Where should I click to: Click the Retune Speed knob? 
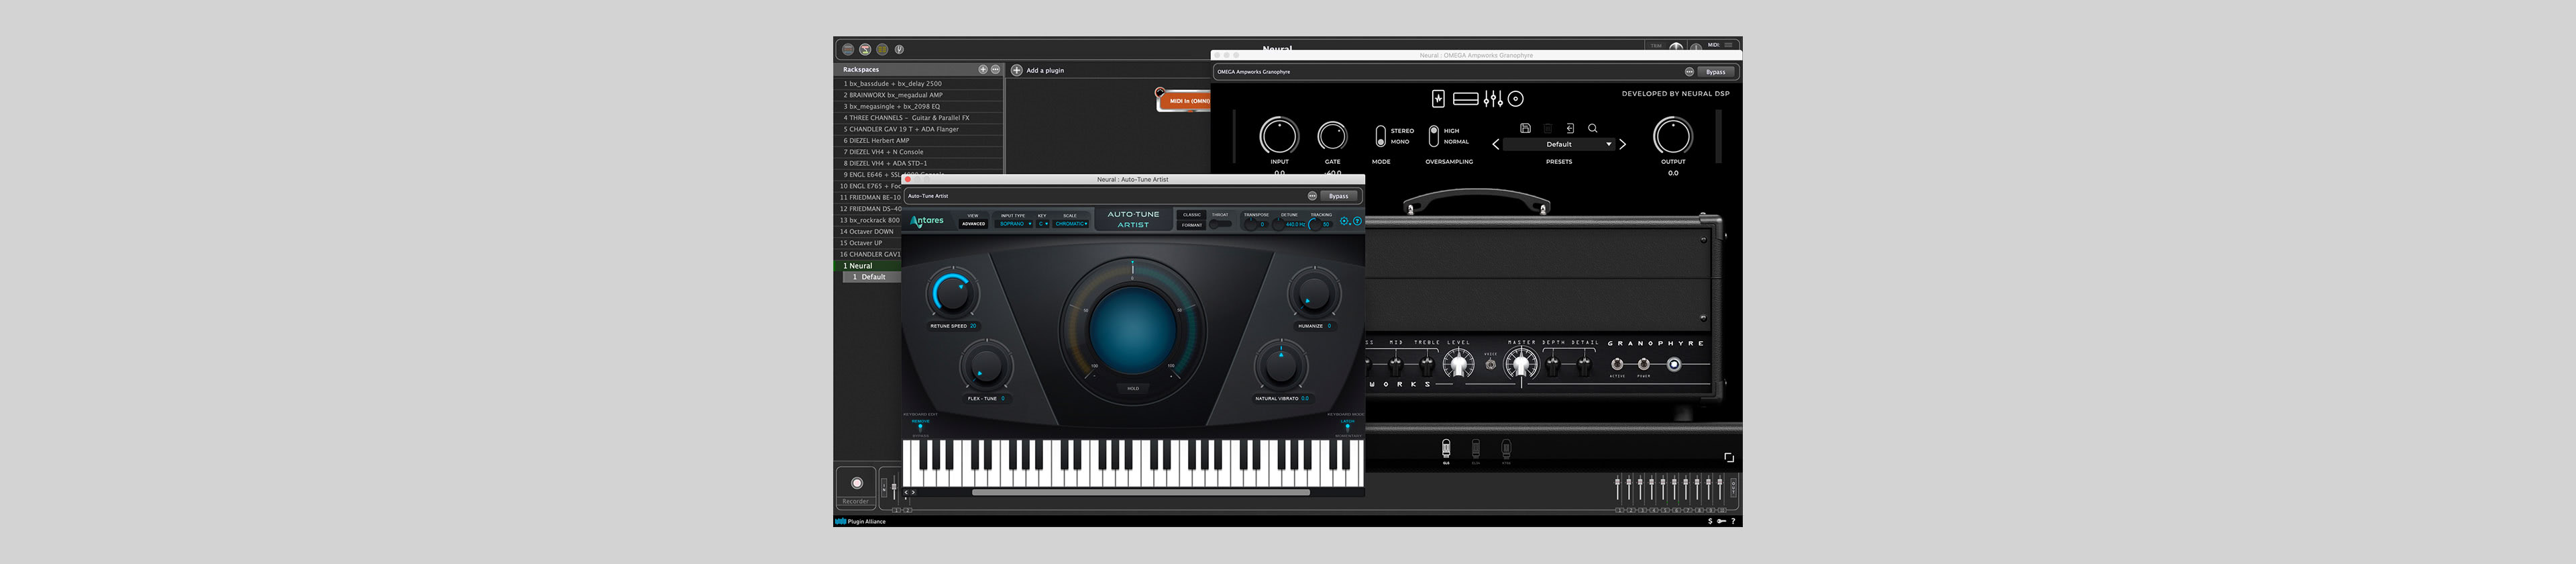952,294
